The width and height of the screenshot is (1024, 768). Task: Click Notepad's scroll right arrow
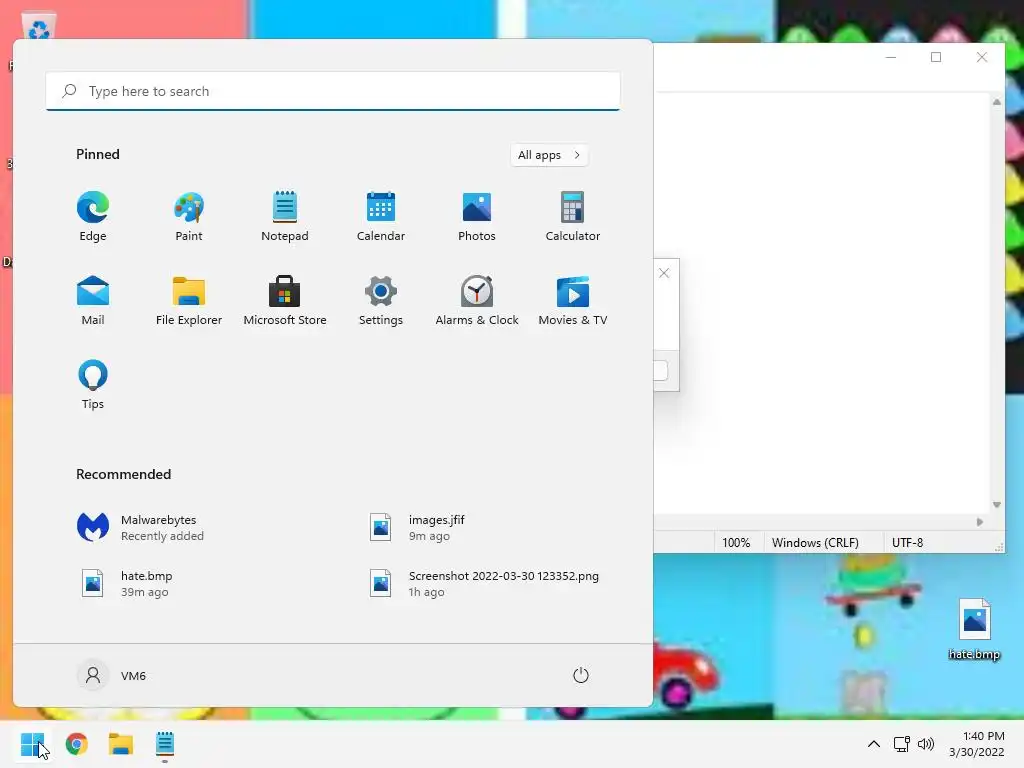click(x=980, y=522)
